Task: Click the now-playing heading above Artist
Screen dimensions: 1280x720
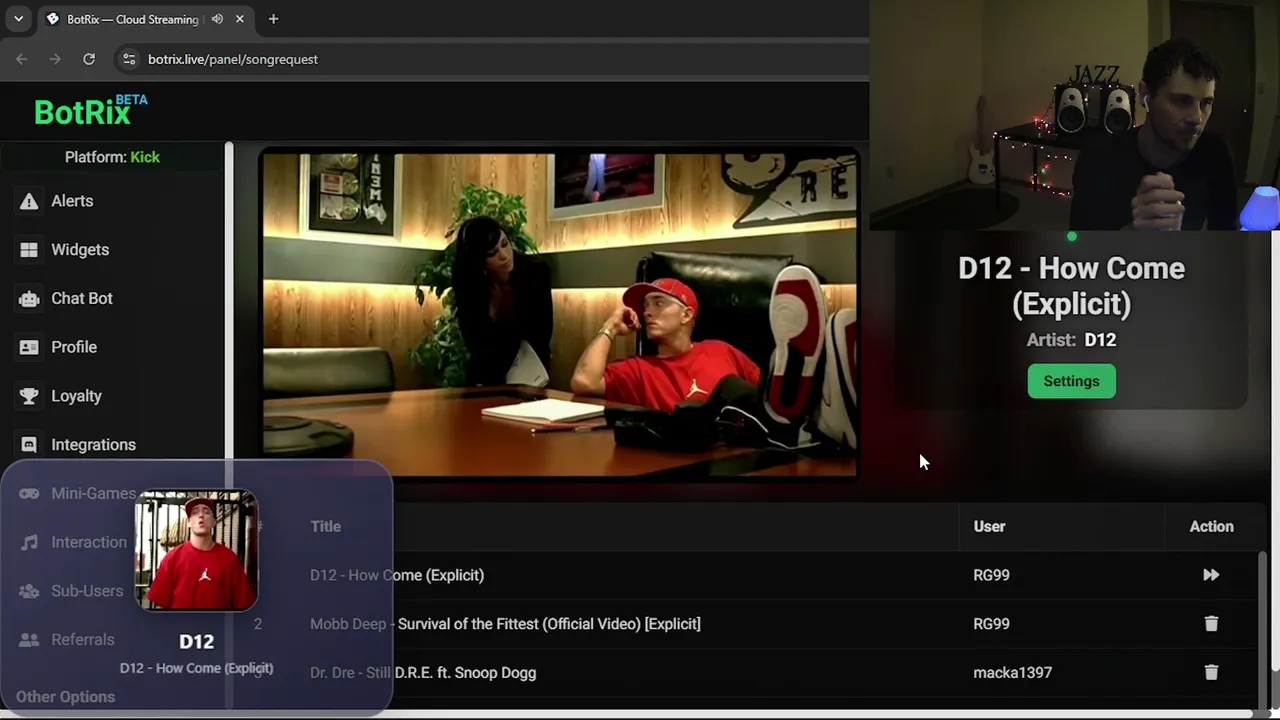Action: (x=1071, y=286)
